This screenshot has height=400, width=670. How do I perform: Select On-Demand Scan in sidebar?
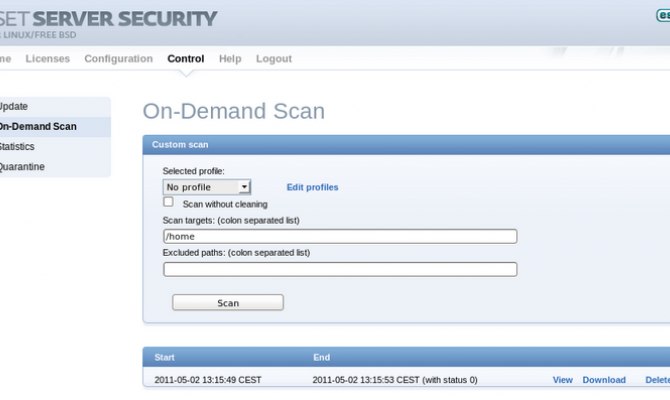(55, 126)
